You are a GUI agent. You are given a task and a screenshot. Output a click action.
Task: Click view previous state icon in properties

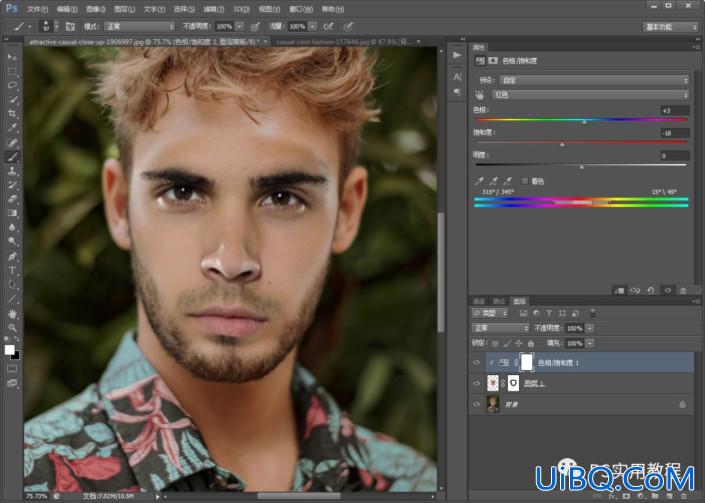635,290
